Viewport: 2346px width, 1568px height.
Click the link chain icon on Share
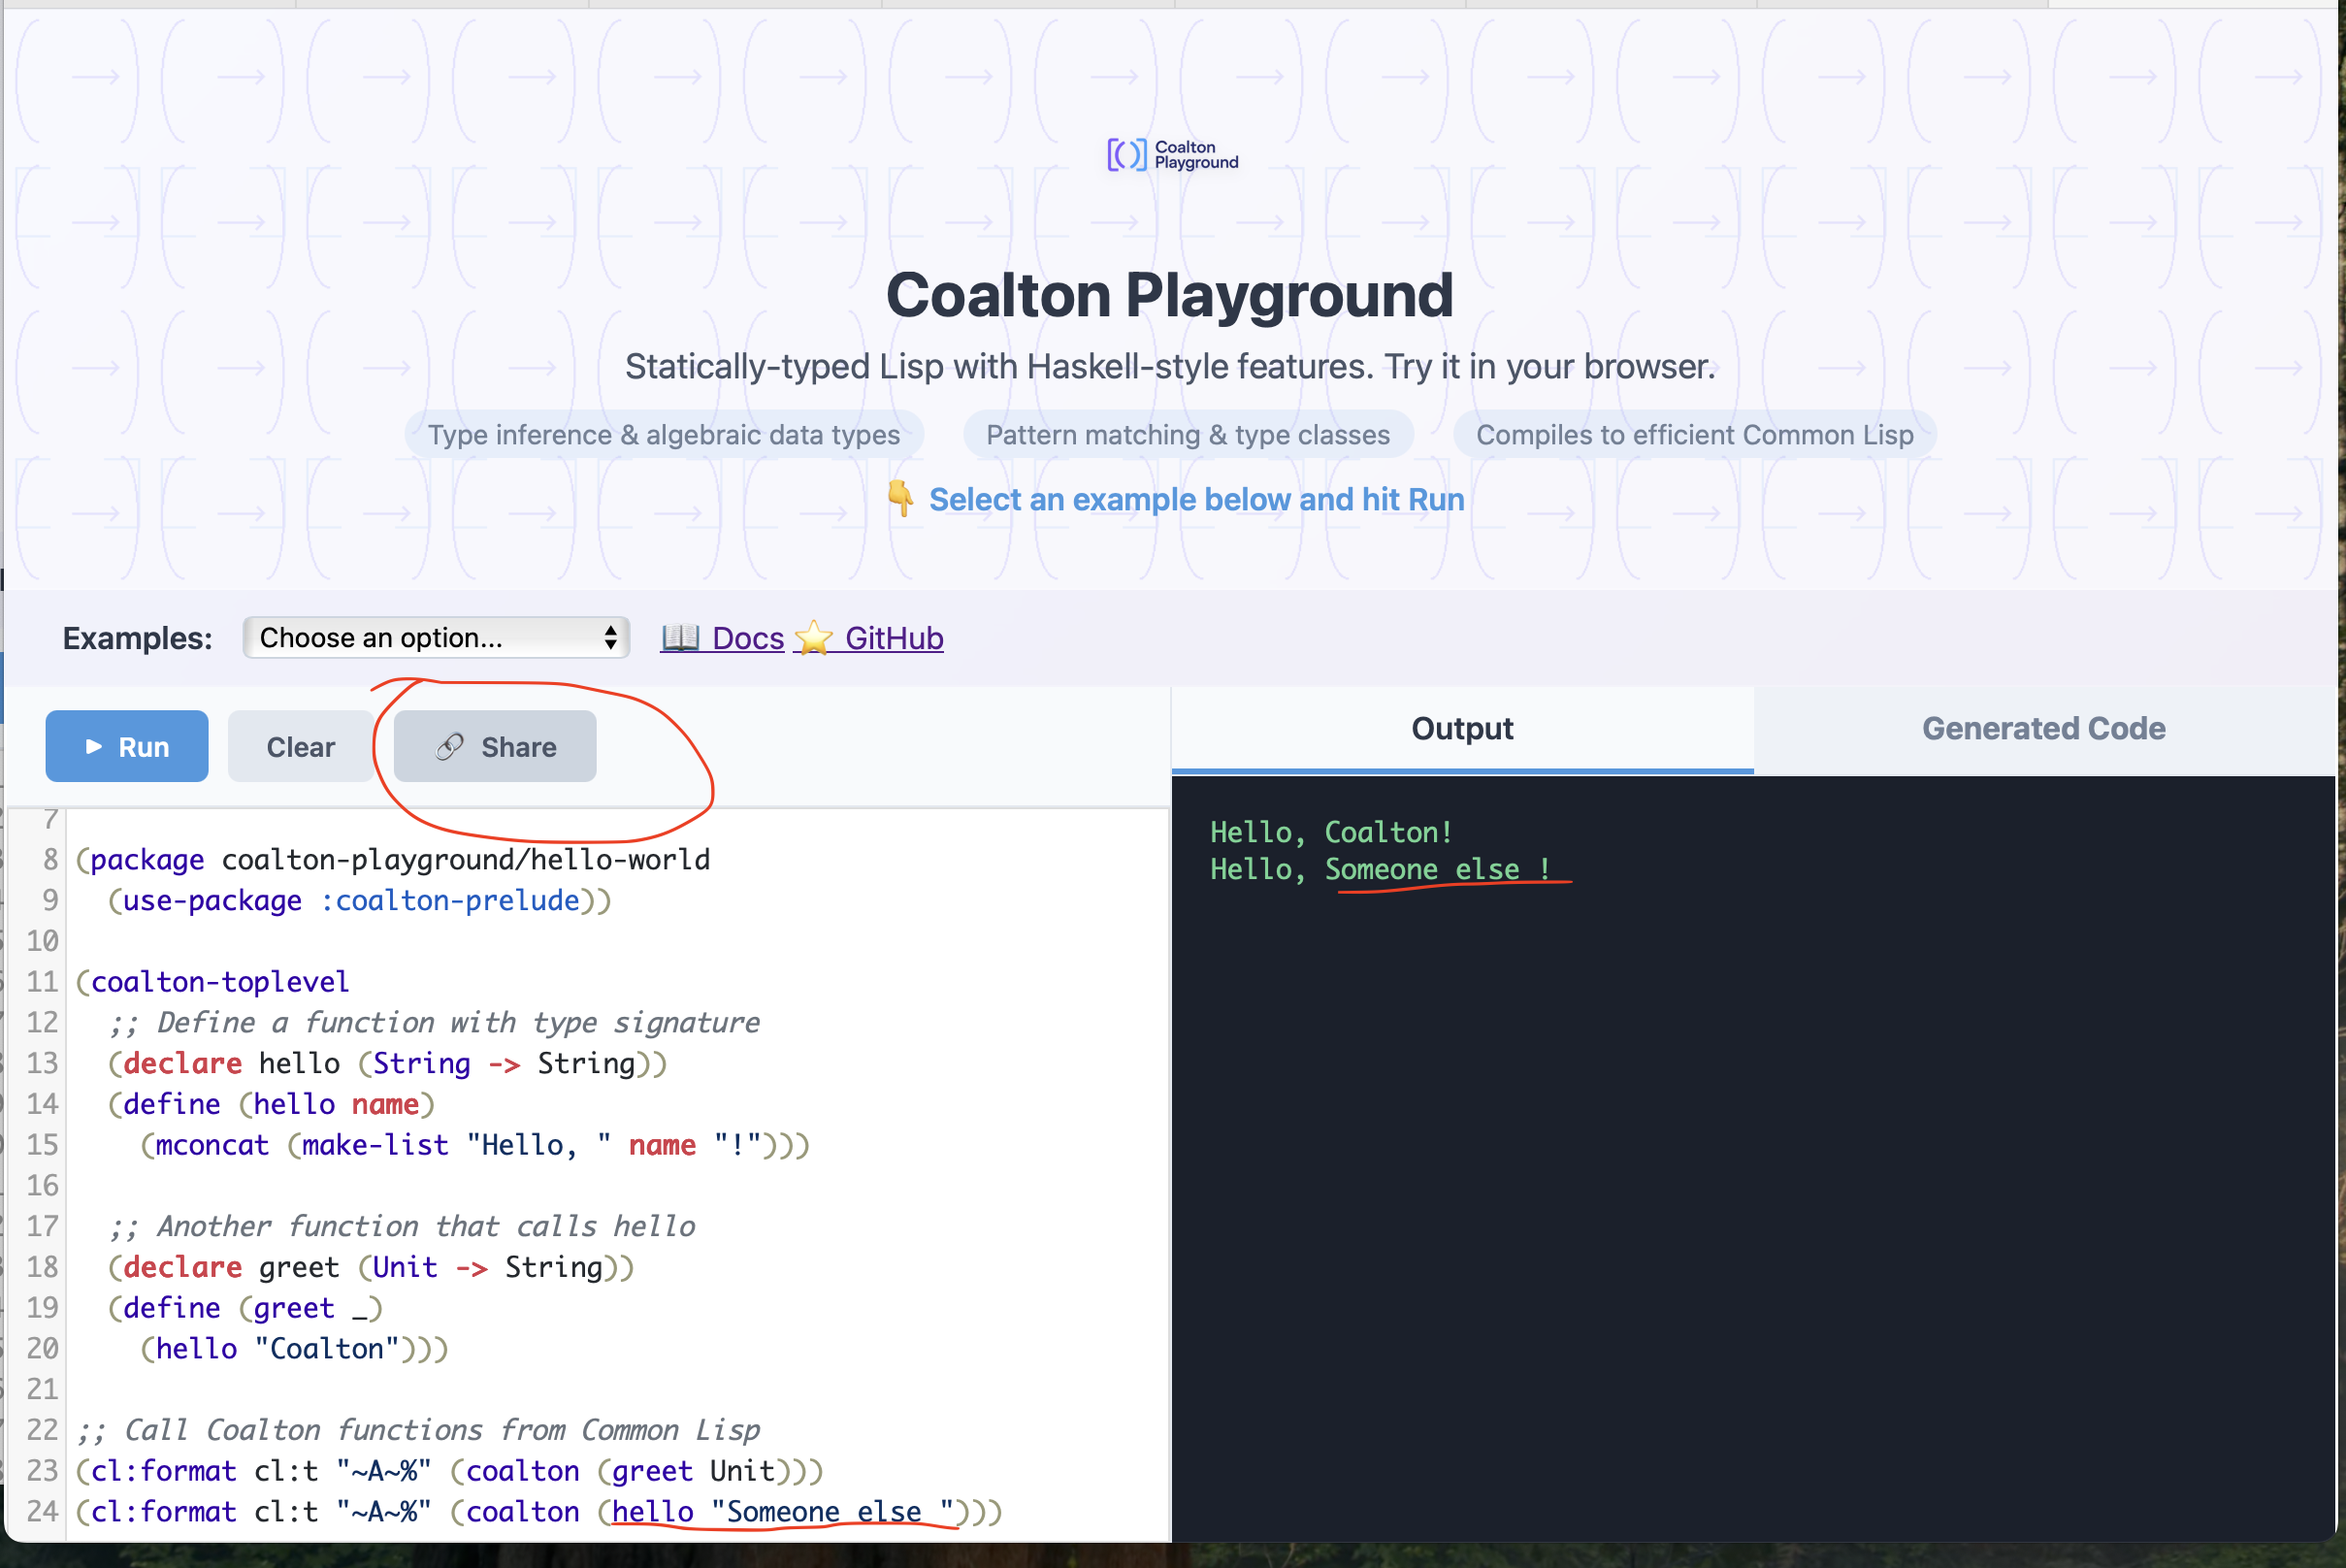point(449,746)
